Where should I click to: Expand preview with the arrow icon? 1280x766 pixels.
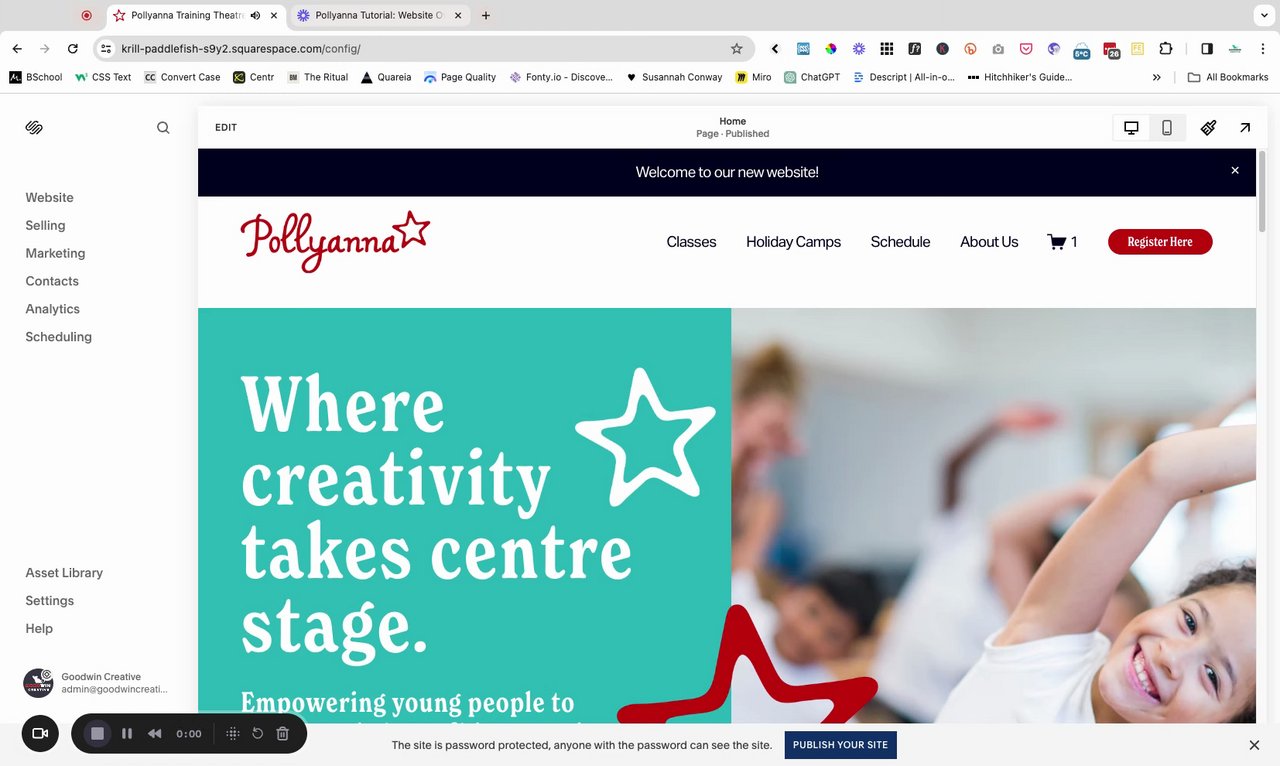tap(1245, 128)
